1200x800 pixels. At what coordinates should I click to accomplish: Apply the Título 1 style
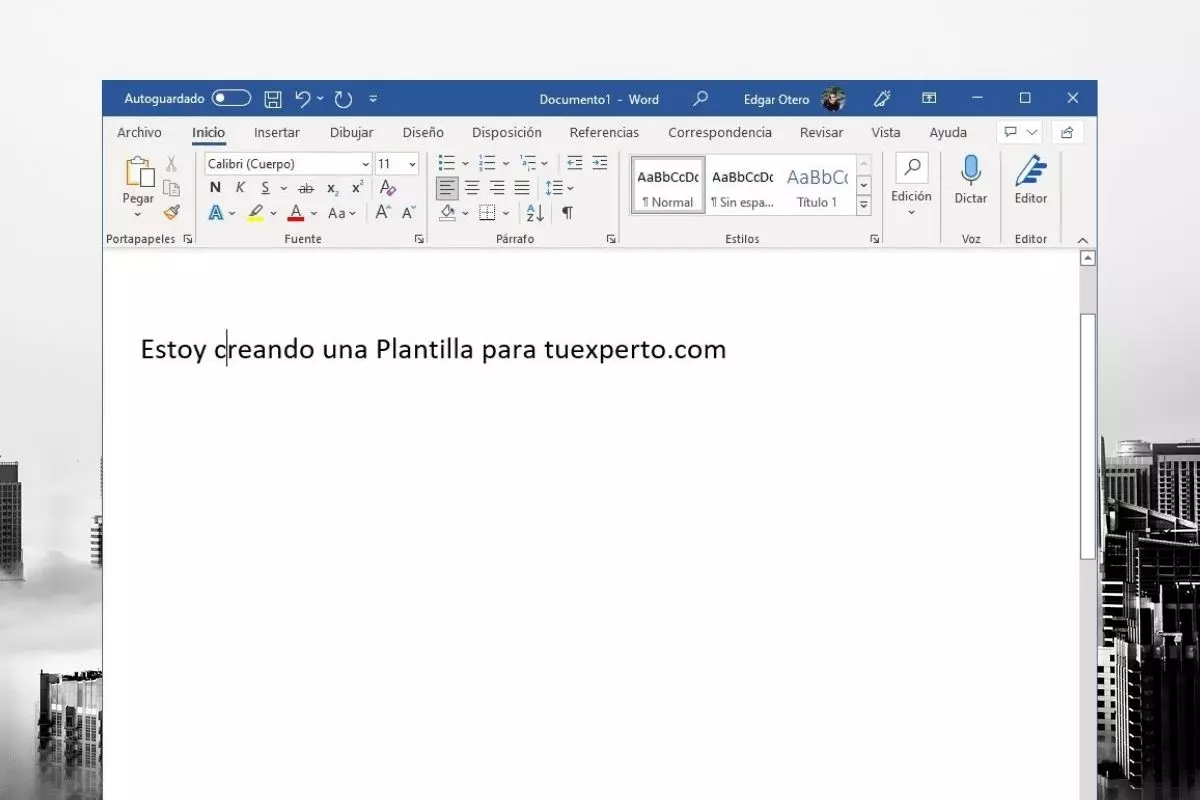click(817, 186)
